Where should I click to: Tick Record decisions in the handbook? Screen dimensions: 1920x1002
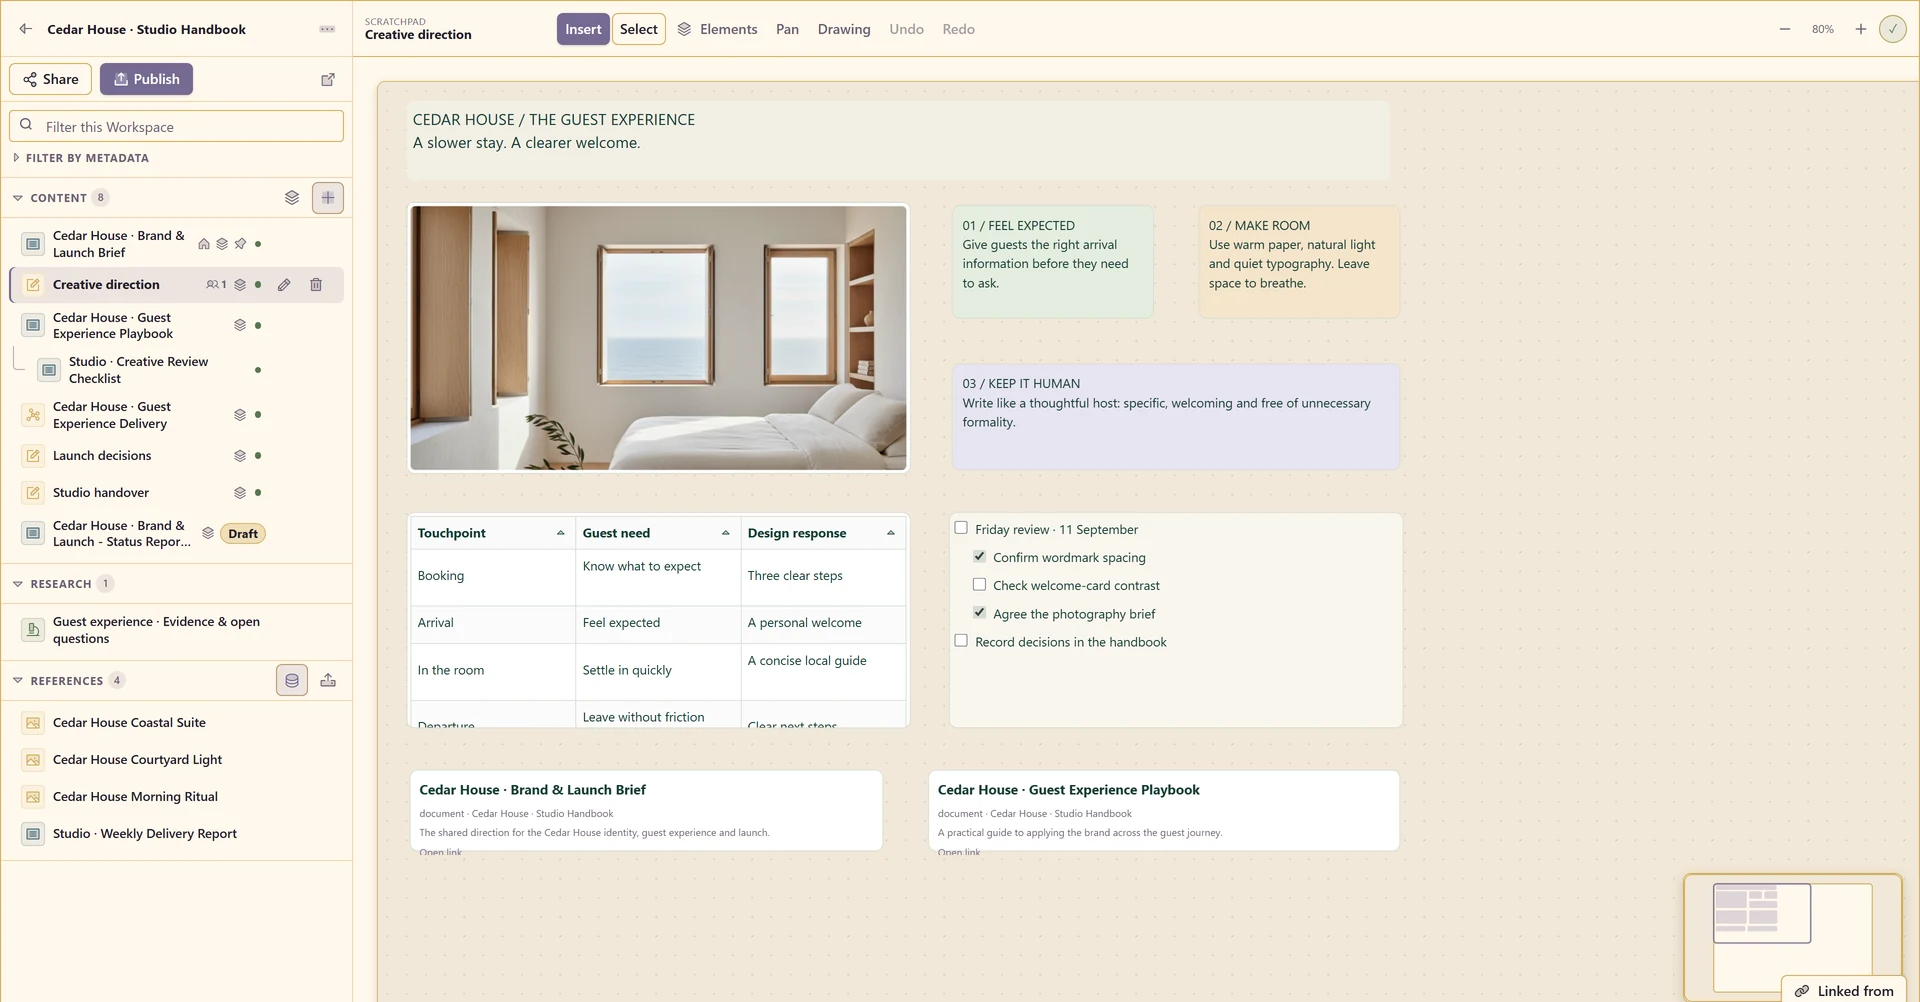962,641
